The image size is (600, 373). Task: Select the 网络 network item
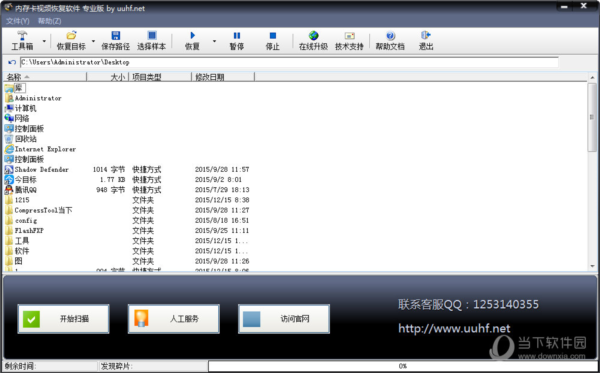point(17,119)
